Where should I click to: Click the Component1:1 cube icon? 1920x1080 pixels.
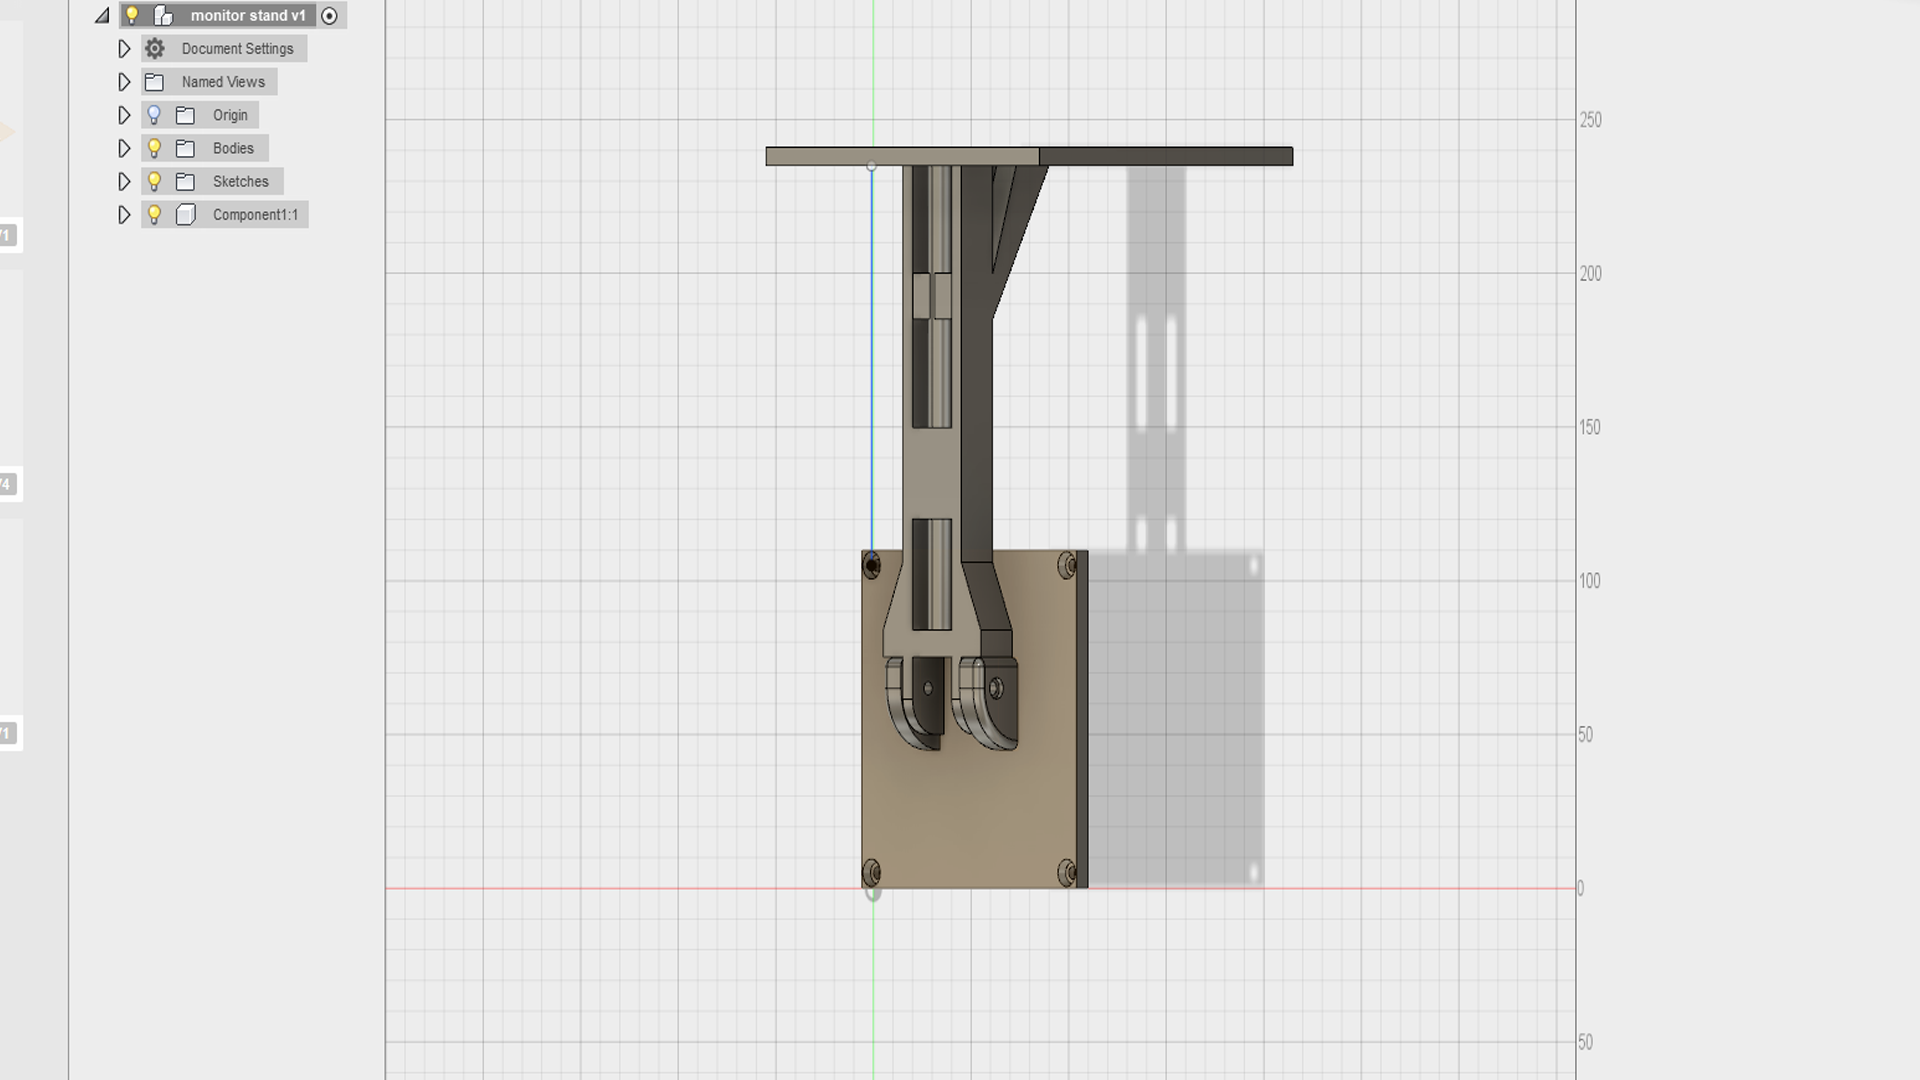coord(186,215)
